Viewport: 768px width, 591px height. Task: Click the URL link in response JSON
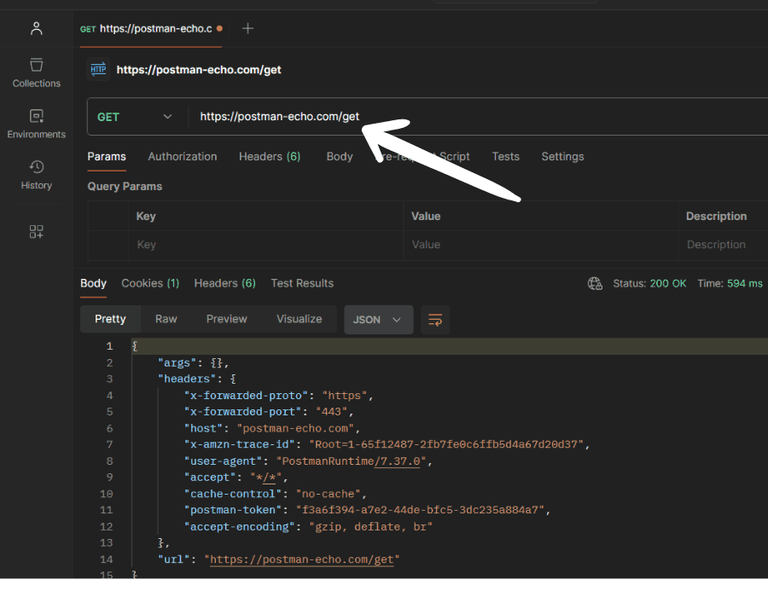tap(301, 559)
